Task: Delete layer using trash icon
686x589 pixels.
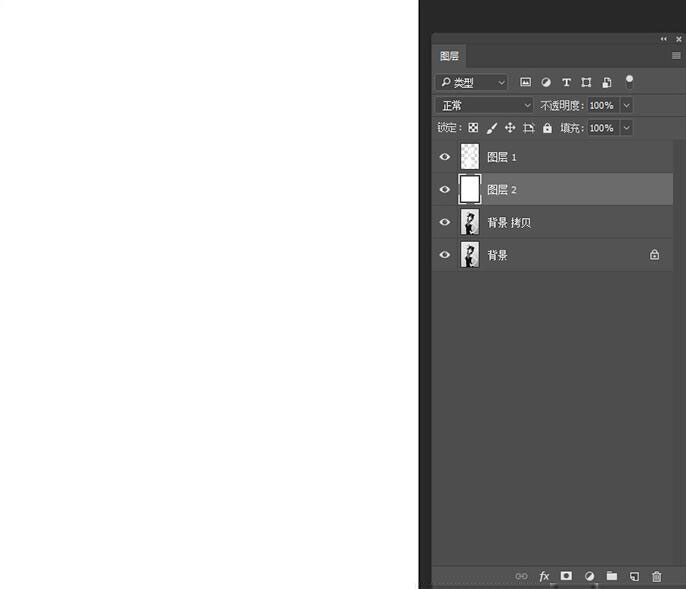Action: (x=656, y=576)
